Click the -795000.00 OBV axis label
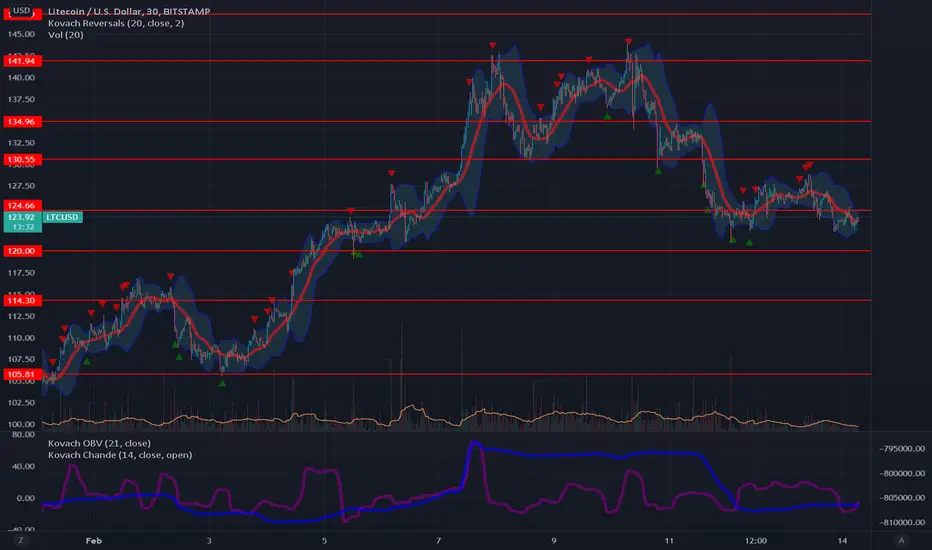This screenshot has height=550, width=932. tap(902, 448)
